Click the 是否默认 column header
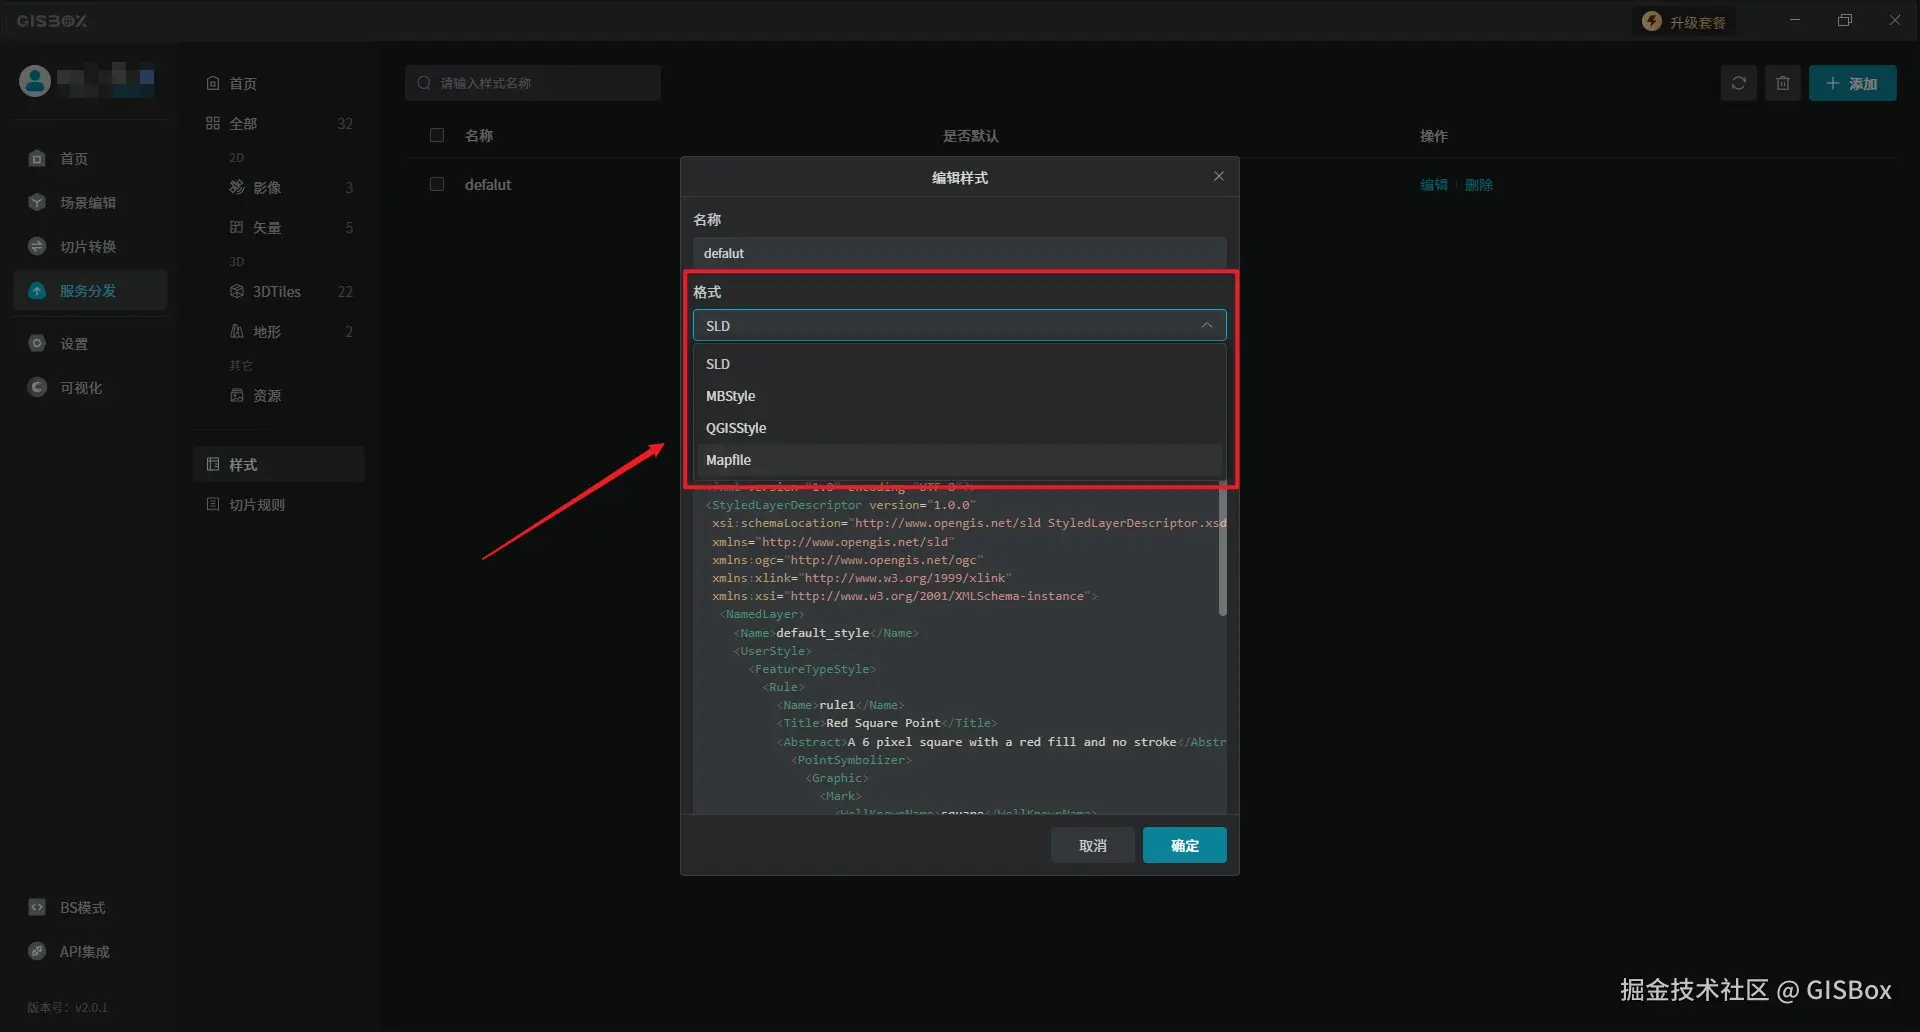This screenshot has width=1920, height=1032. point(970,136)
